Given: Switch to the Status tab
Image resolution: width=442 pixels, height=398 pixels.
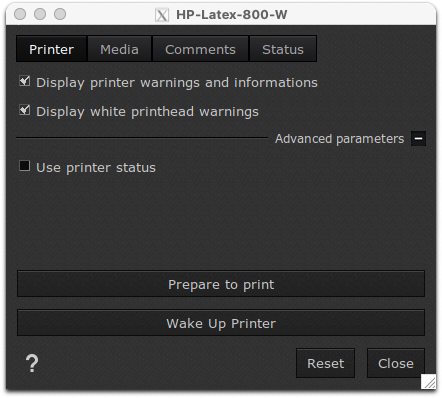Looking at the screenshot, I should pos(283,49).
